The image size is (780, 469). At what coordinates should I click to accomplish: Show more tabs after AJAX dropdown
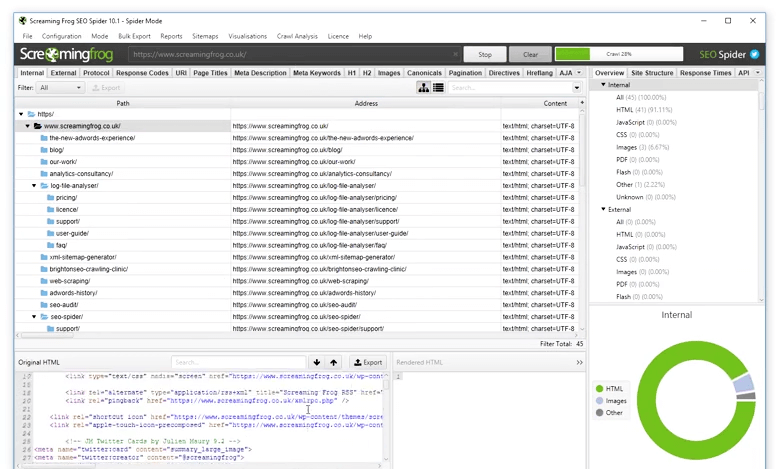[579, 73]
